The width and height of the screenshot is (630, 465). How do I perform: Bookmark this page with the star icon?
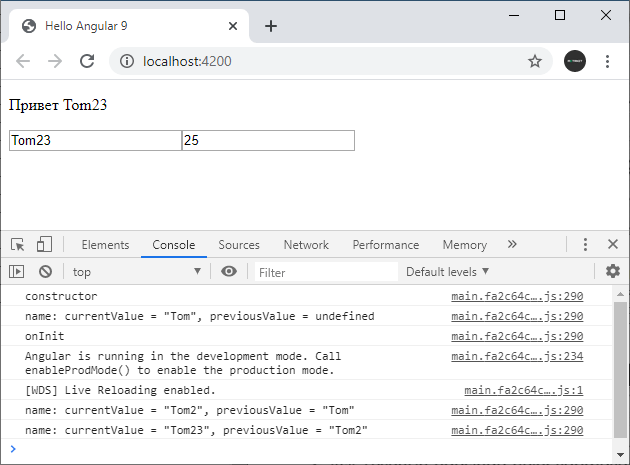tap(535, 61)
